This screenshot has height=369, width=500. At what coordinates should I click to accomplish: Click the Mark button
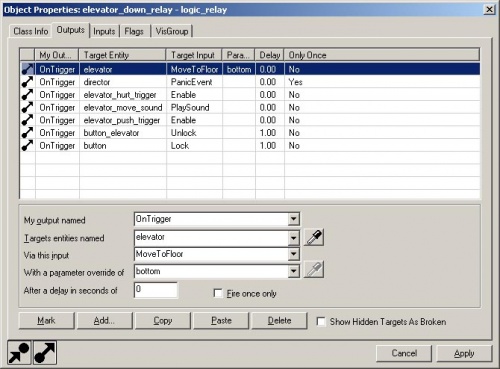(46, 321)
